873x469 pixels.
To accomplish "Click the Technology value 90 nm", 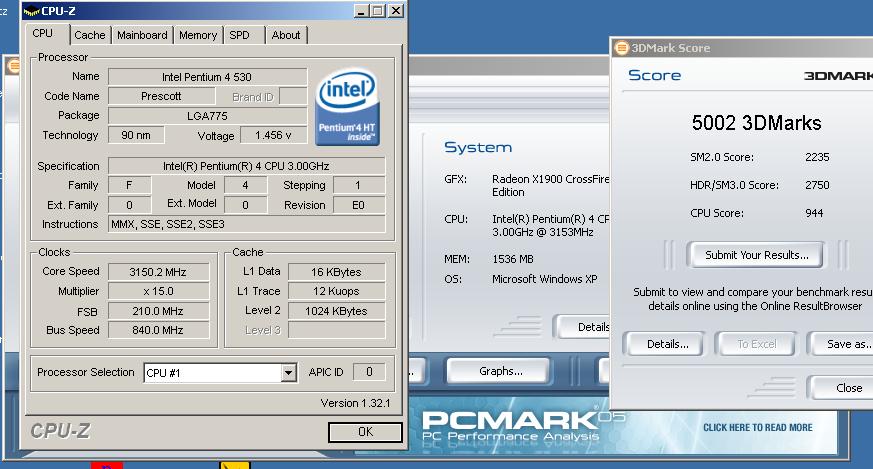I will point(136,135).
